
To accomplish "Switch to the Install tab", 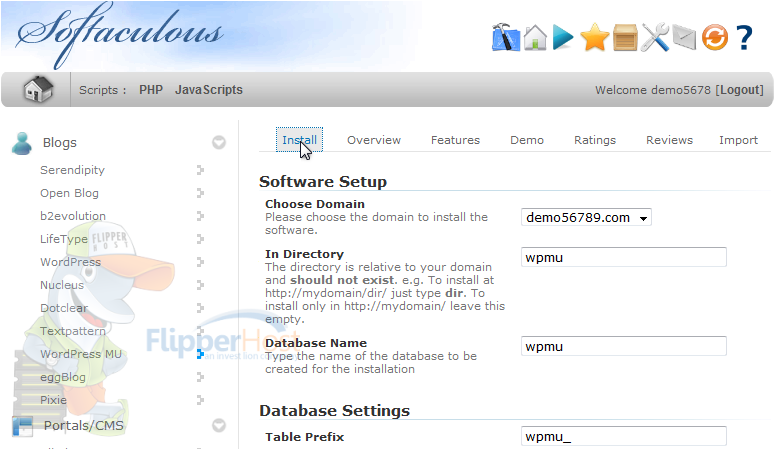I will tap(299, 140).
